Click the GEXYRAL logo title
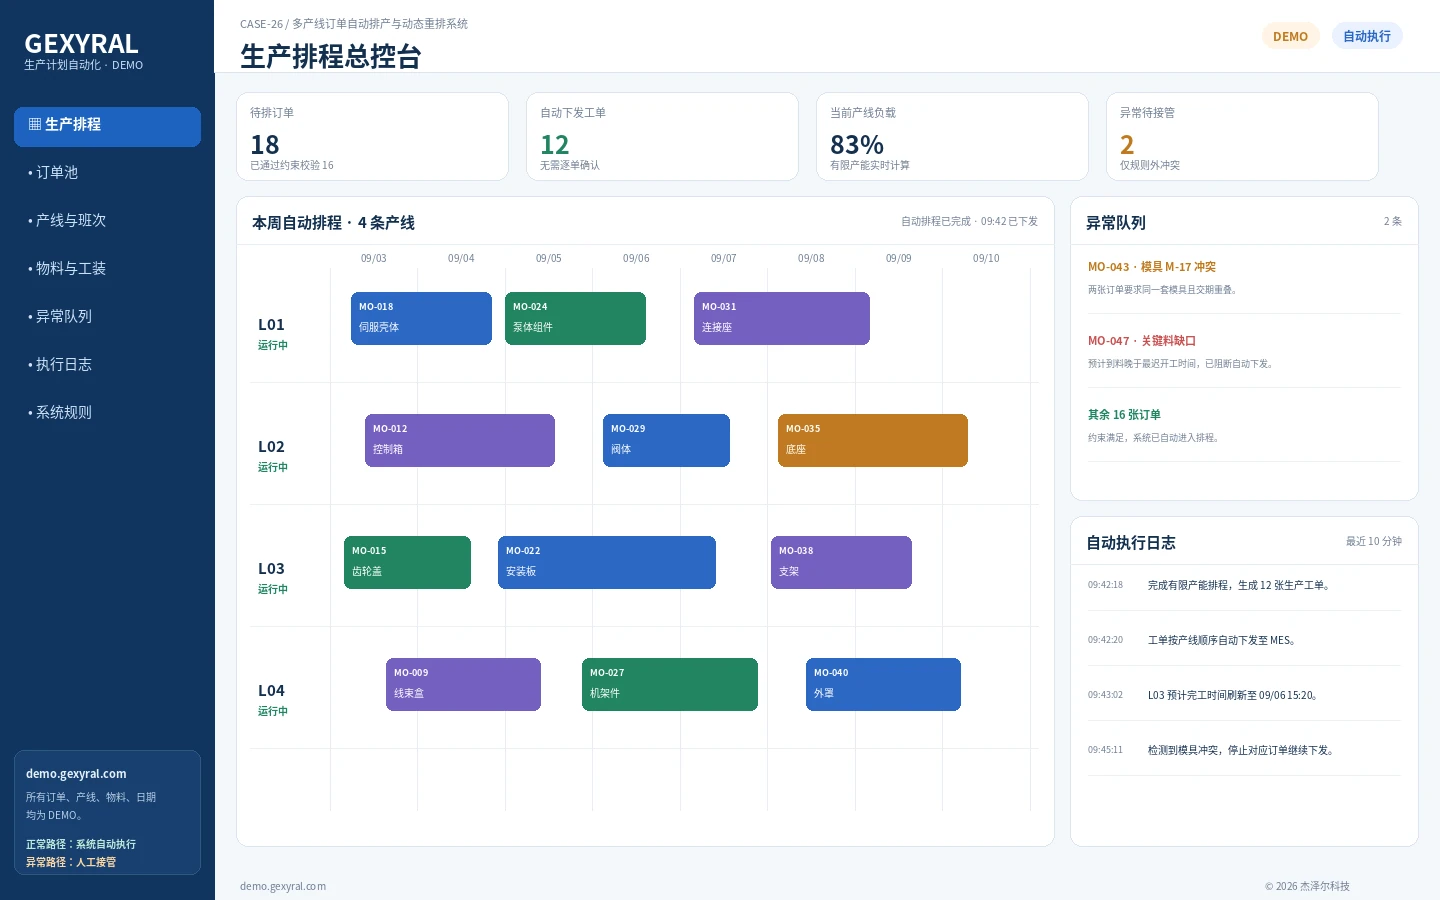1440x900 pixels. pos(81,44)
